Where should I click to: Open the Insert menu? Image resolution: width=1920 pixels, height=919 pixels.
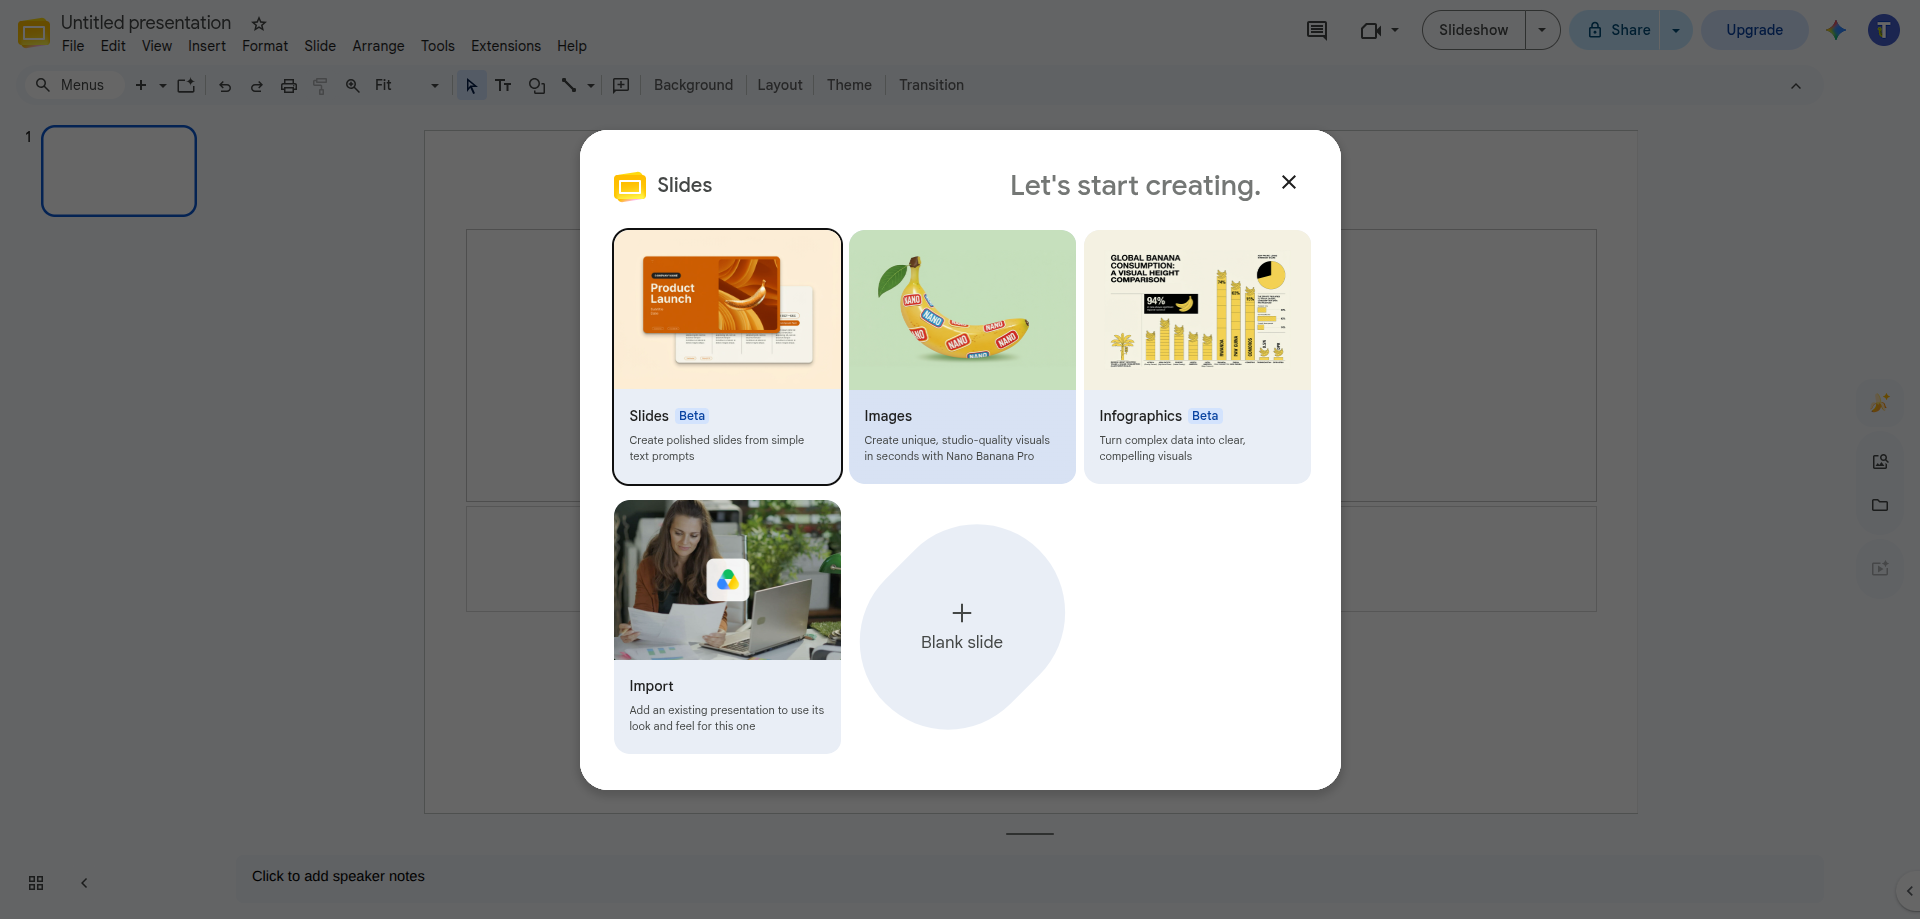[x=207, y=46]
